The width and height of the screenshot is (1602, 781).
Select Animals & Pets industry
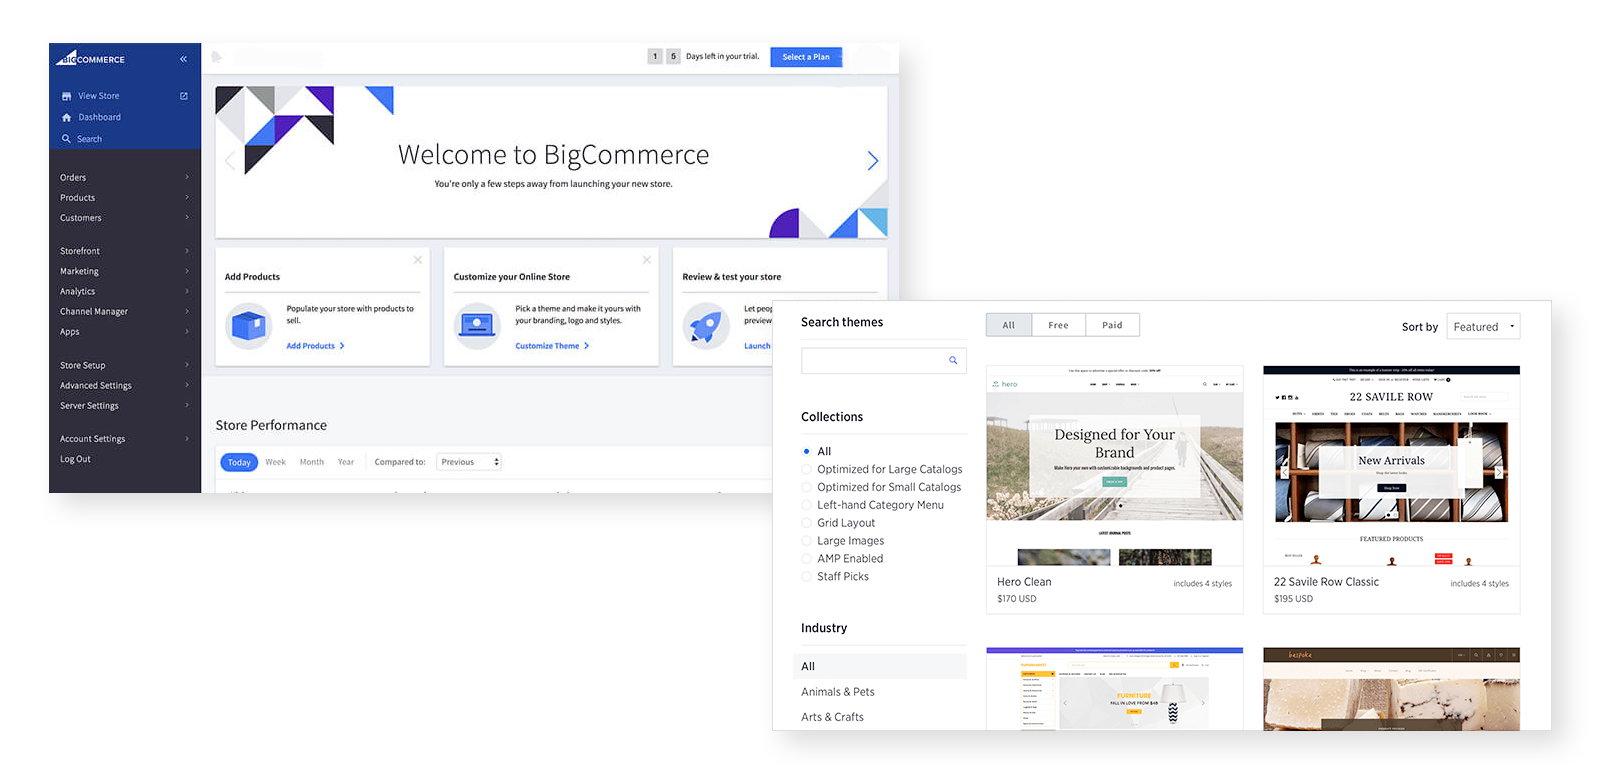point(838,692)
